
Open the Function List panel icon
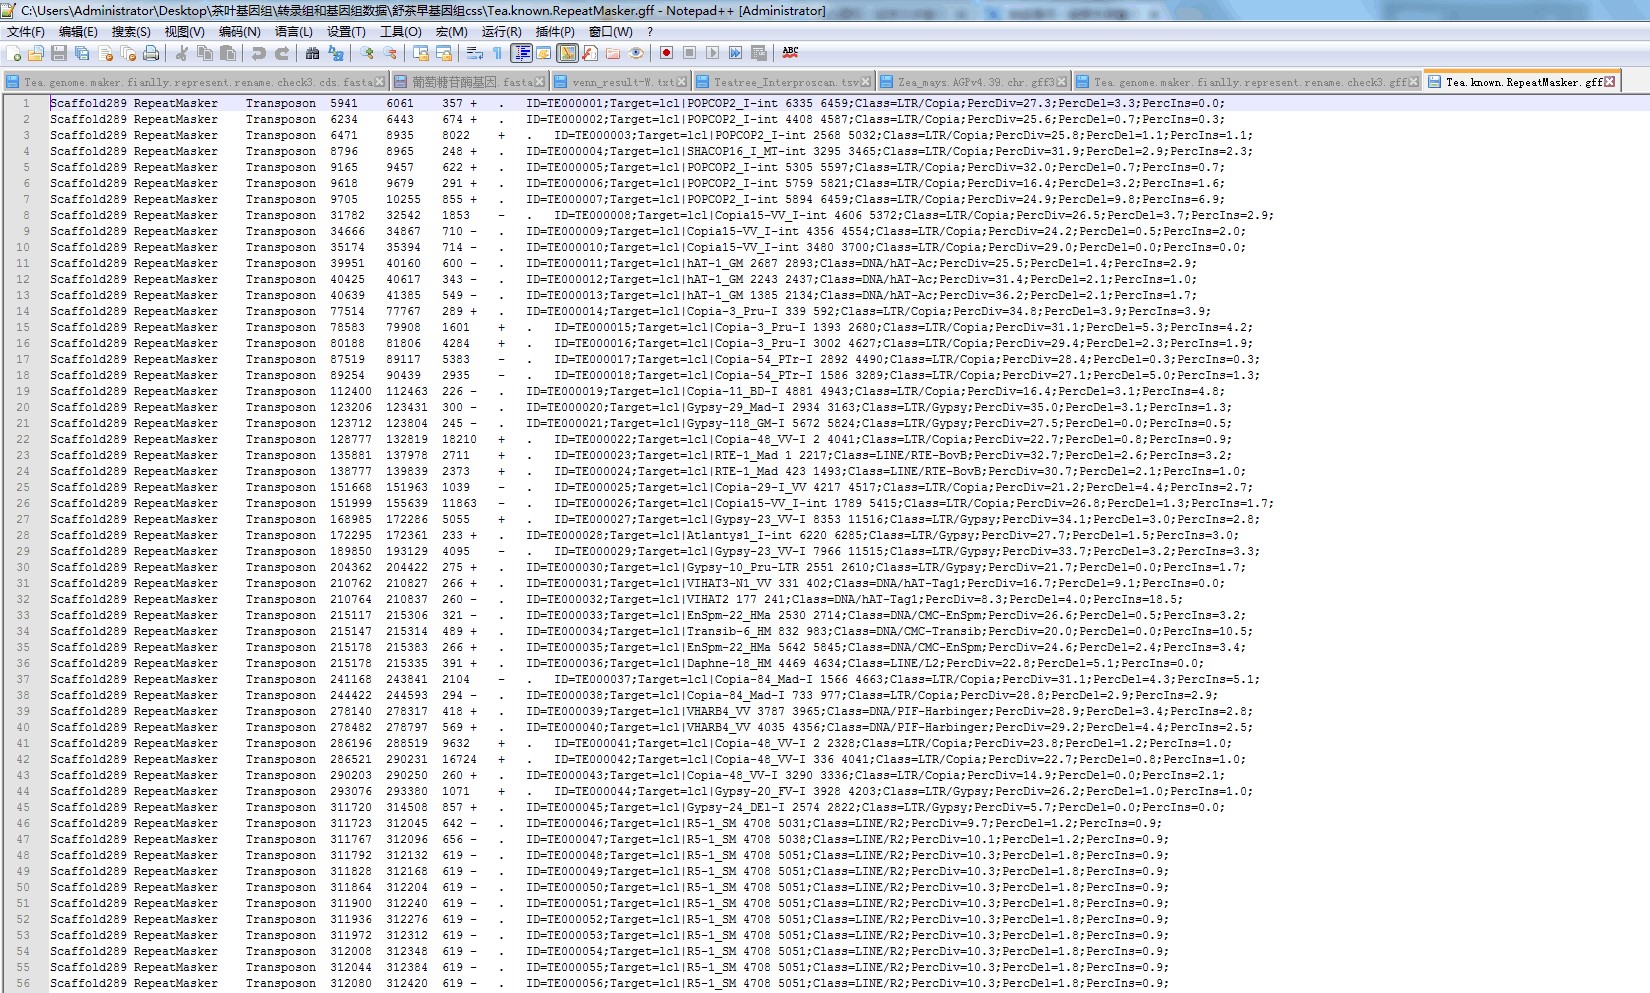590,53
